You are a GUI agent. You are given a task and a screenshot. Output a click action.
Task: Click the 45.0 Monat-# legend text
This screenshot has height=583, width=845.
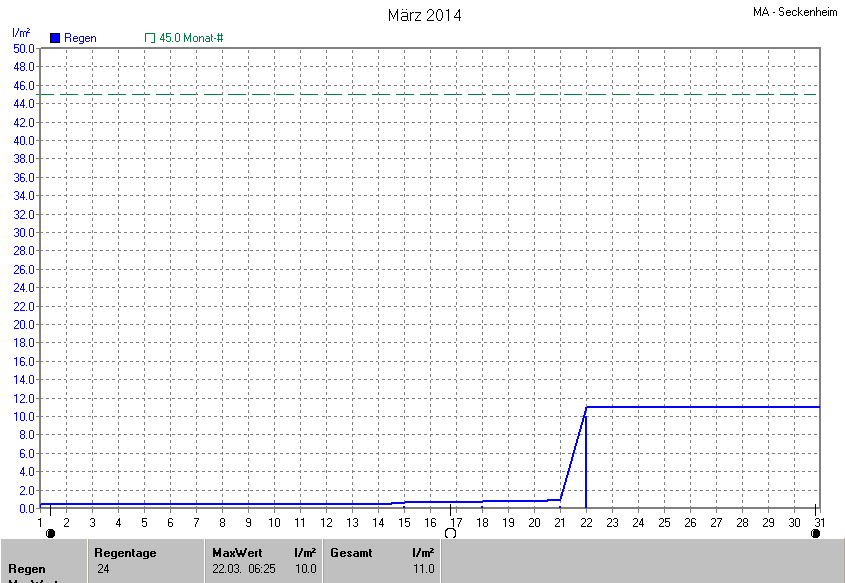pyautogui.click(x=190, y=38)
